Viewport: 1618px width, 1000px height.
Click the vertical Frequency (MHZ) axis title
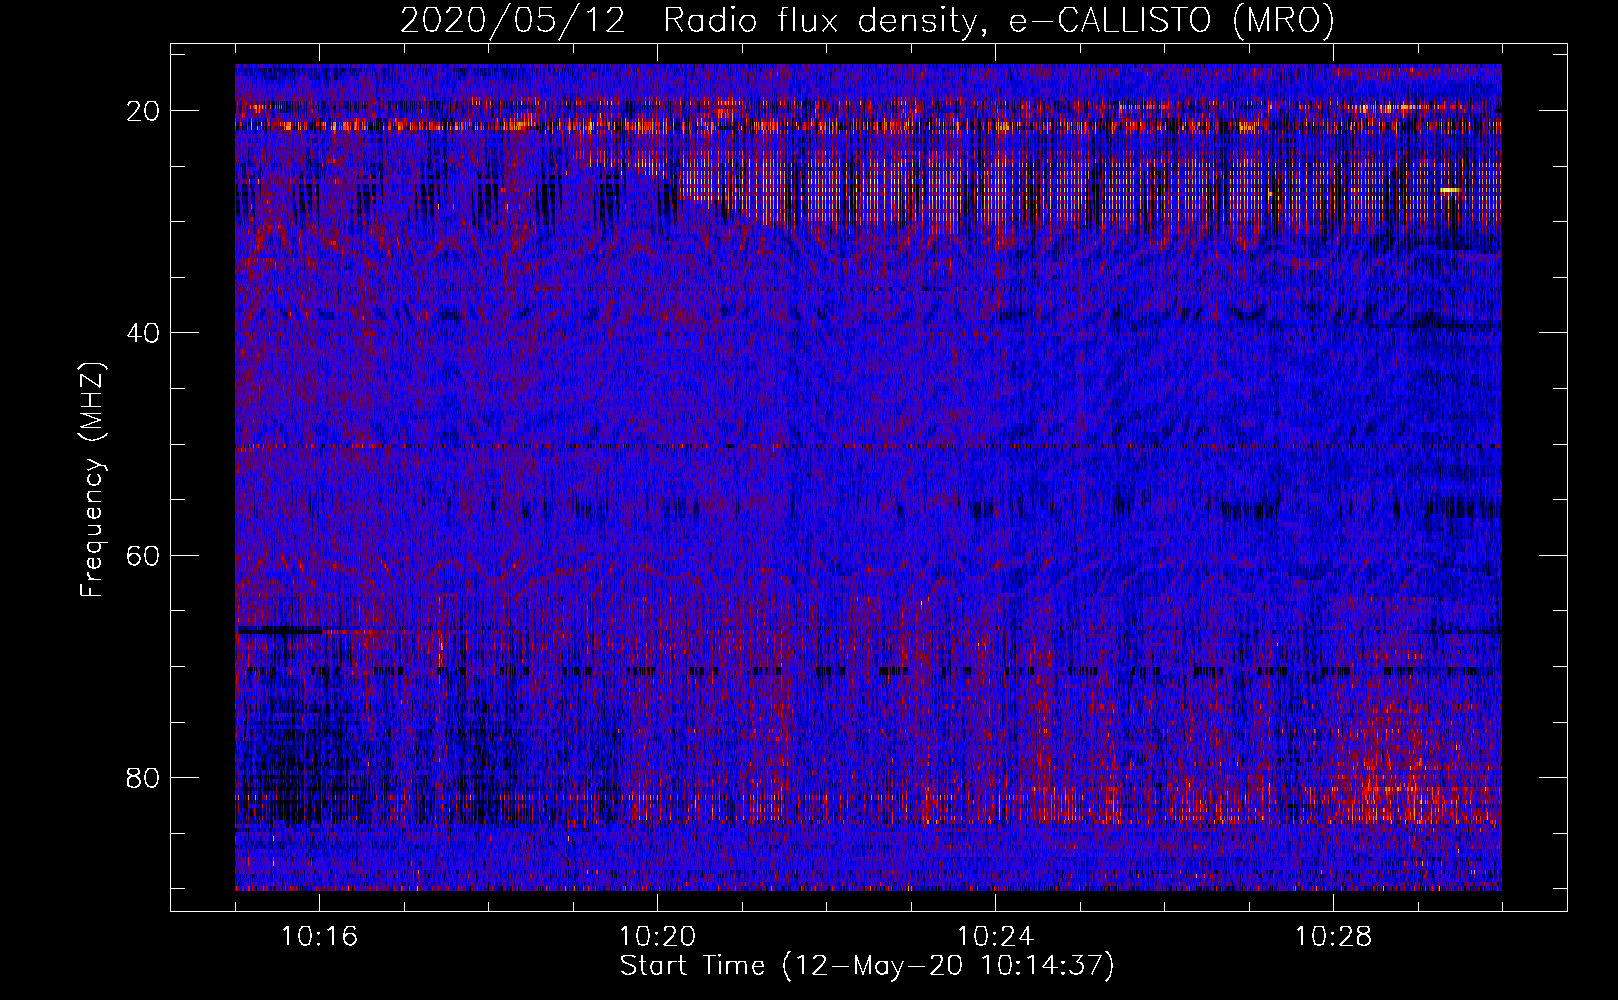92,480
